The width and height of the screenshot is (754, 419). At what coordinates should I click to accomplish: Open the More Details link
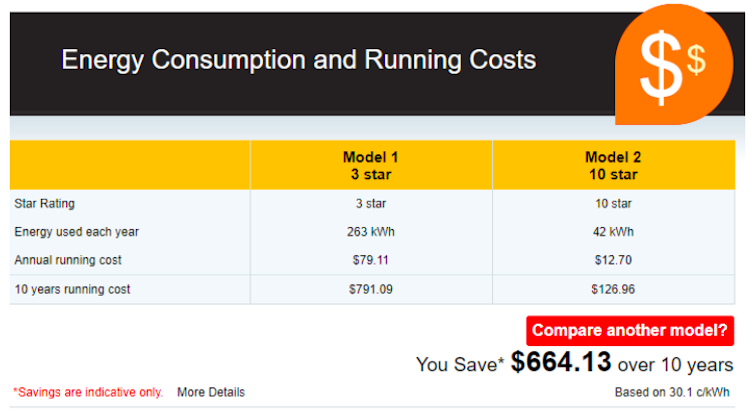(210, 392)
